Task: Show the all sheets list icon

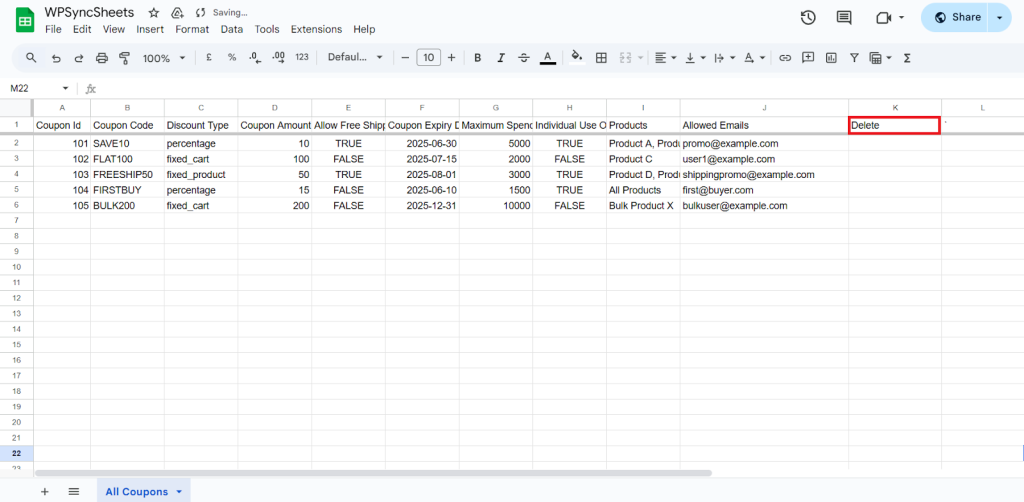Action: (74, 492)
